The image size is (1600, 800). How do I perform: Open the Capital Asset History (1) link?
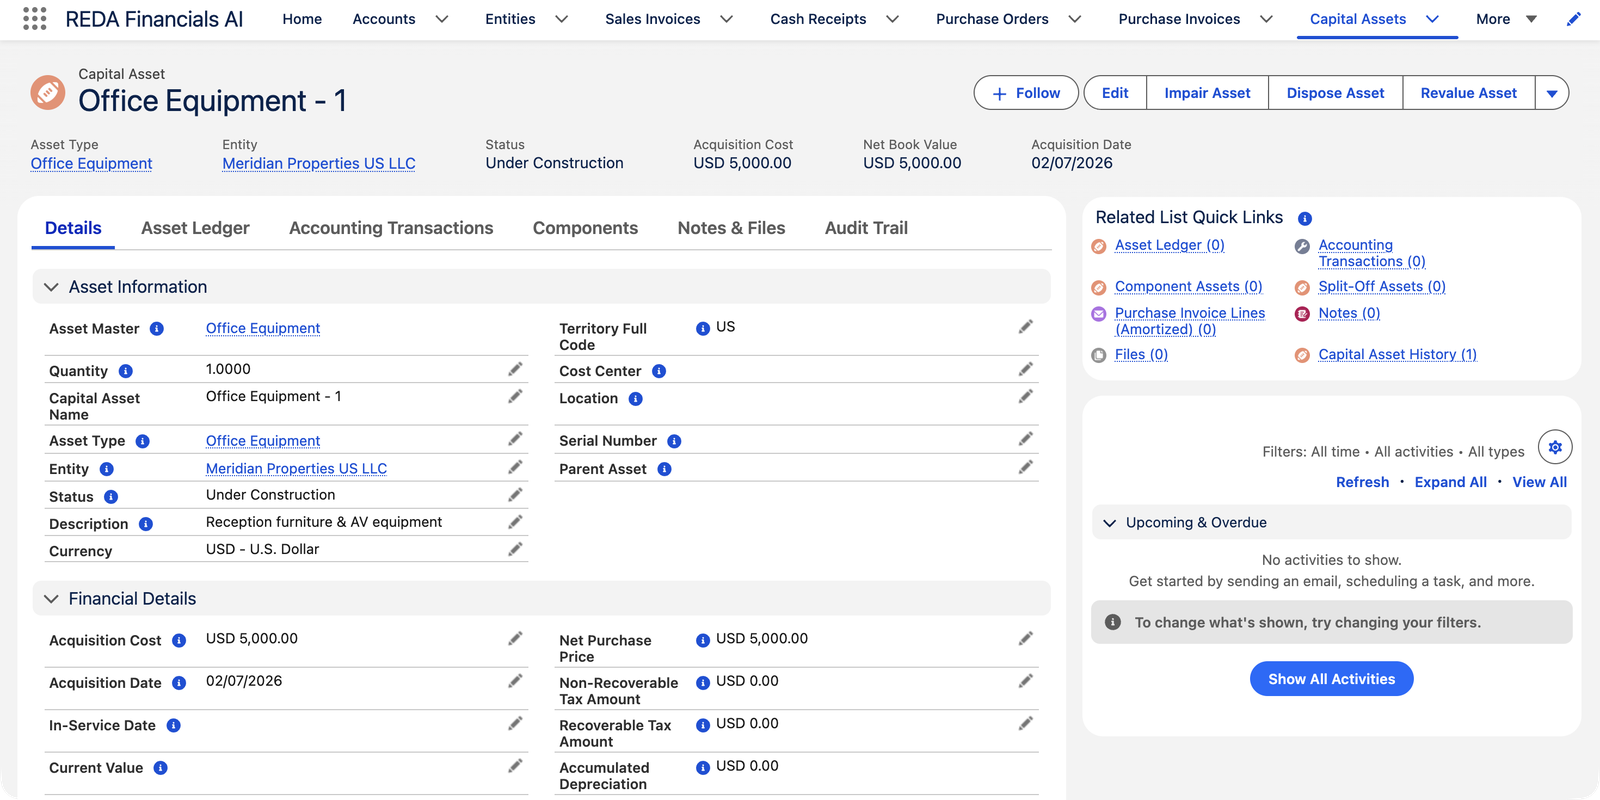tap(1397, 354)
